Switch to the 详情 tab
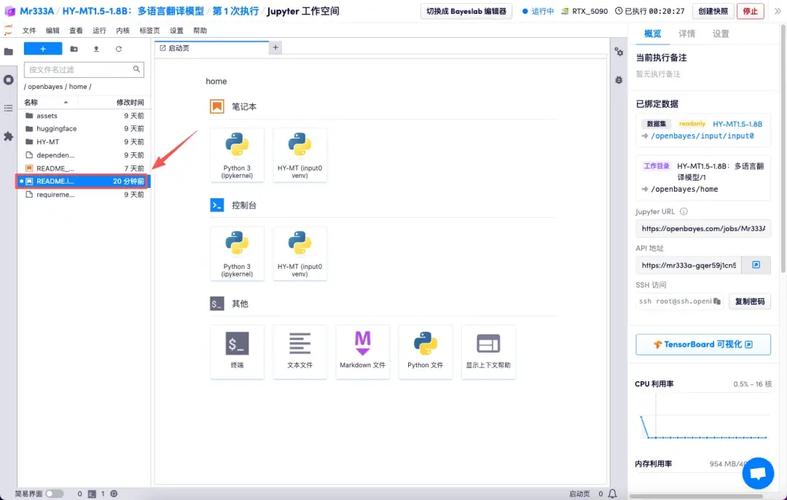Viewport: 787px width, 500px height. coord(687,34)
